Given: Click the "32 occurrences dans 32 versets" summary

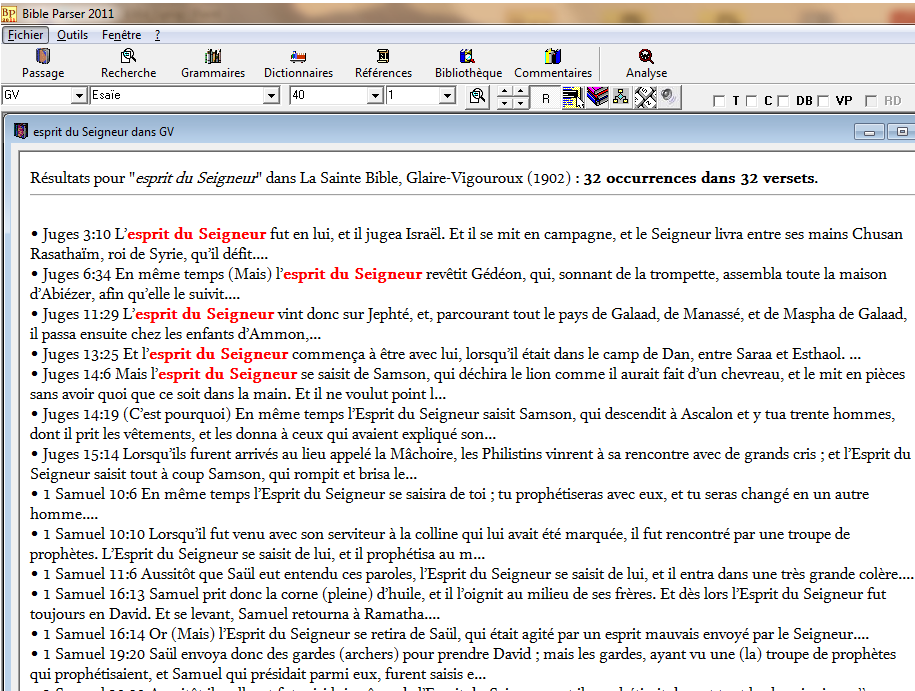Looking at the screenshot, I should [x=700, y=178].
